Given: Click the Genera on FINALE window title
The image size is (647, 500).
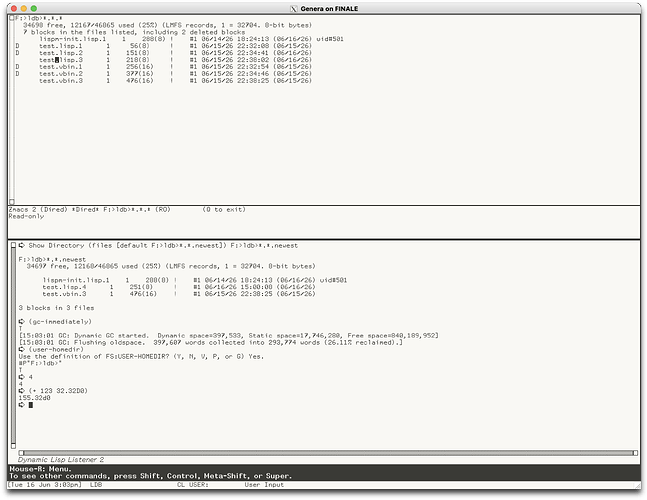Looking at the screenshot, I should (x=329, y=9).
